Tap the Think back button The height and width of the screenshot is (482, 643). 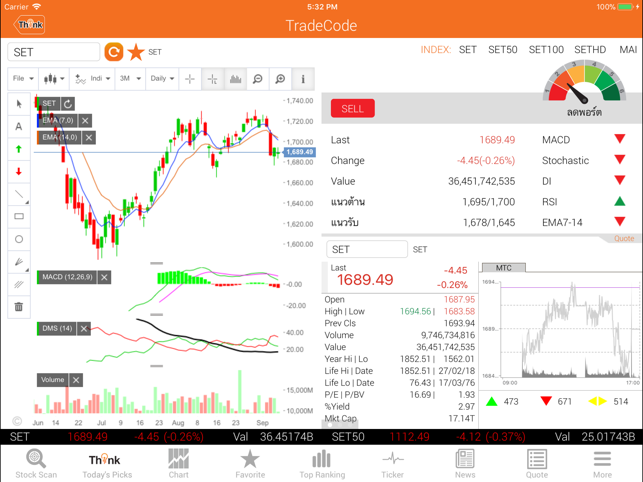(29, 25)
